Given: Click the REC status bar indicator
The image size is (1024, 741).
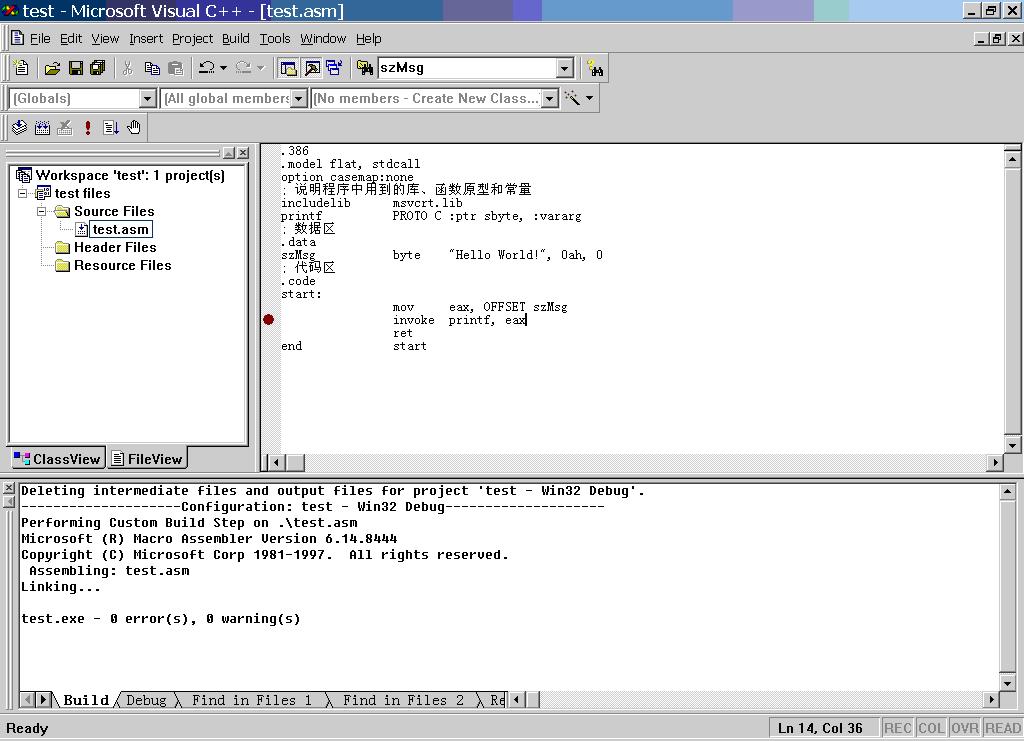Looking at the screenshot, I should pyautogui.click(x=898, y=728).
